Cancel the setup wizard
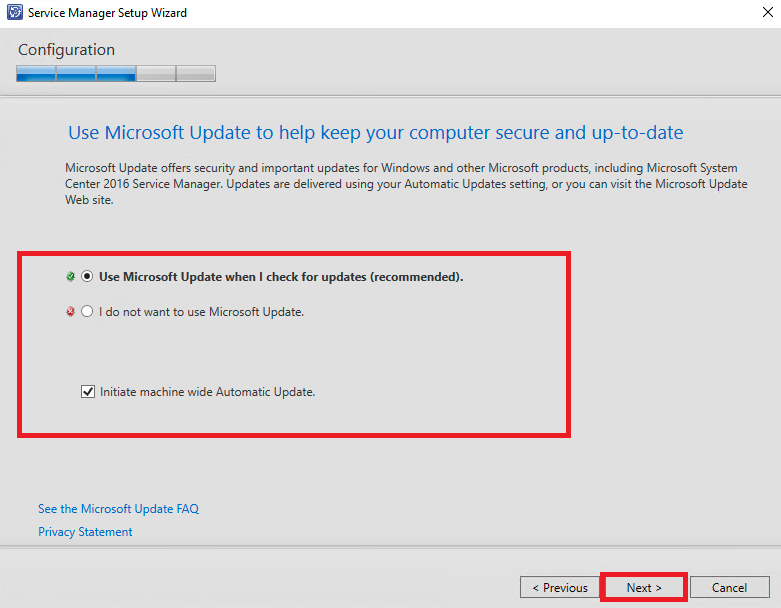The width and height of the screenshot is (781, 608). pos(730,588)
